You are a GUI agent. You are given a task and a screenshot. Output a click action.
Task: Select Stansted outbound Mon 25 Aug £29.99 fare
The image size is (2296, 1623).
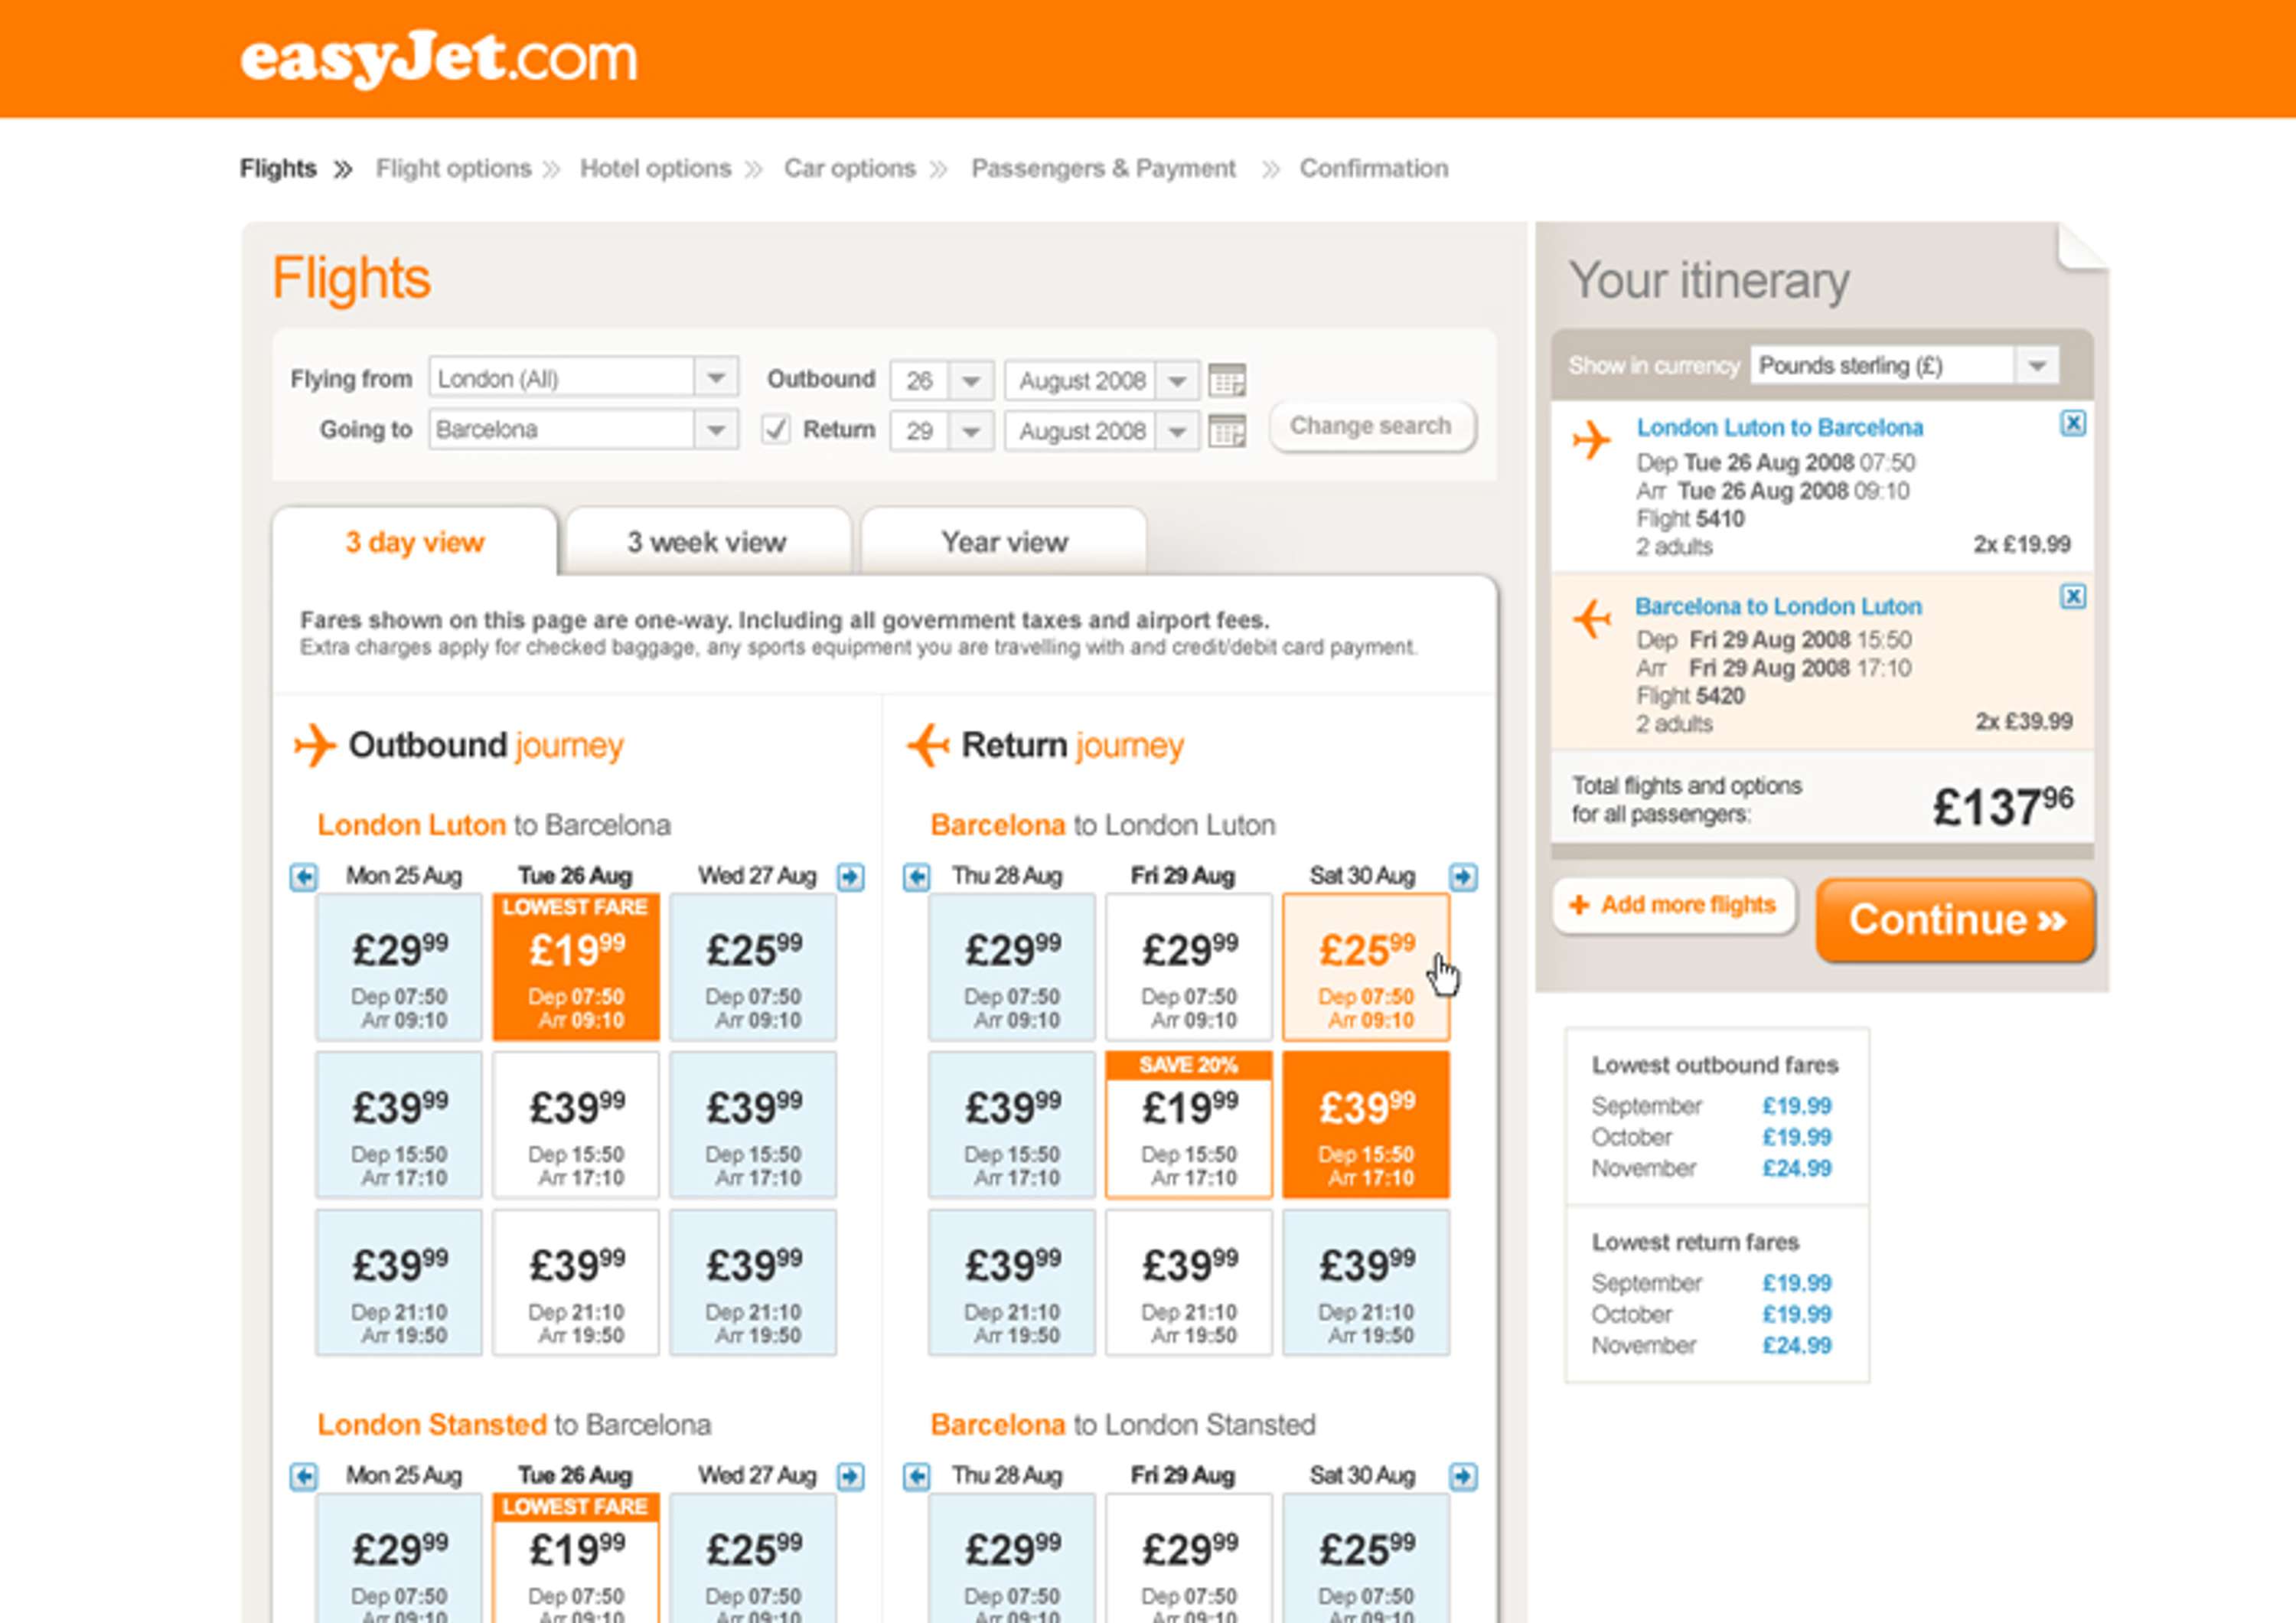pos(399,1558)
